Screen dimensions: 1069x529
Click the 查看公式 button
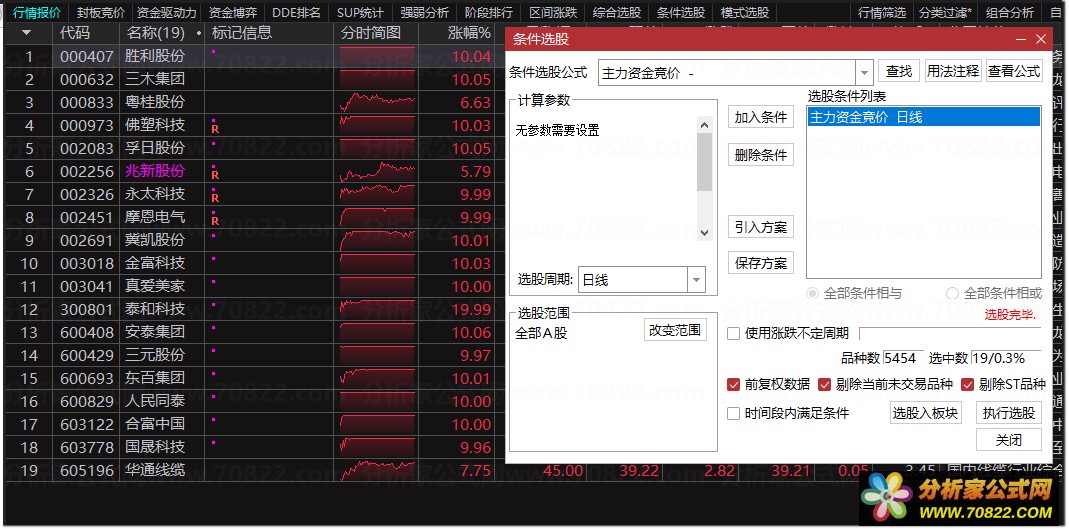[x=1014, y=71]
